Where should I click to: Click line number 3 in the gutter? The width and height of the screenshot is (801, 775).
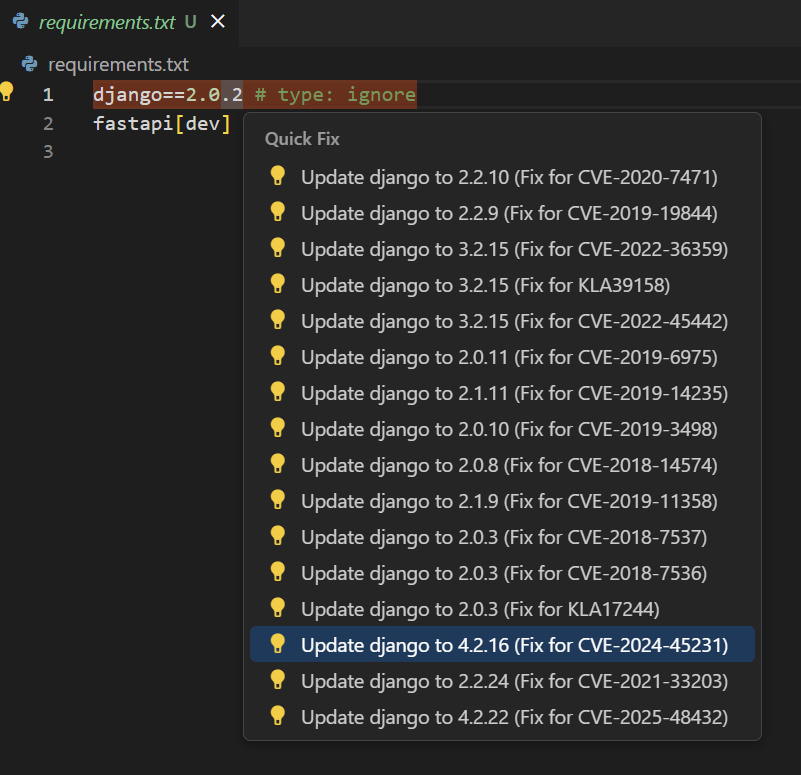[x=48, y=152]
